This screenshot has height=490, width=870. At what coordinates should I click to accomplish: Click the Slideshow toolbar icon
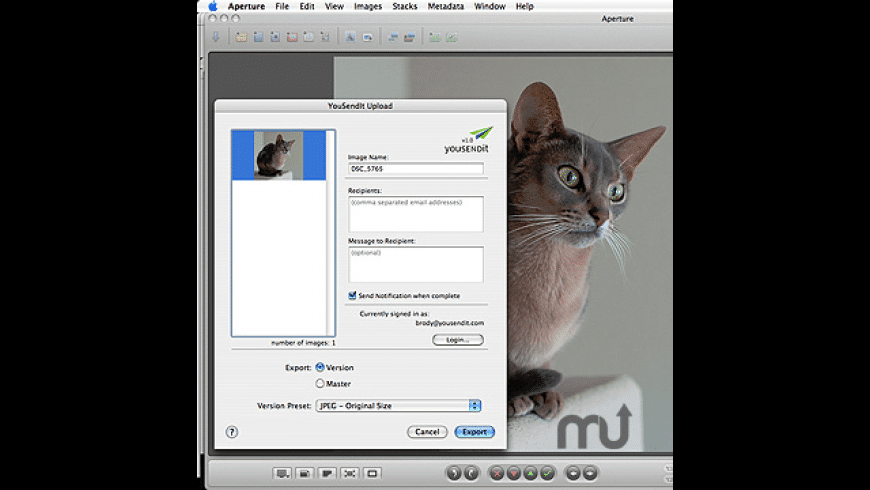tap(350, 37)
